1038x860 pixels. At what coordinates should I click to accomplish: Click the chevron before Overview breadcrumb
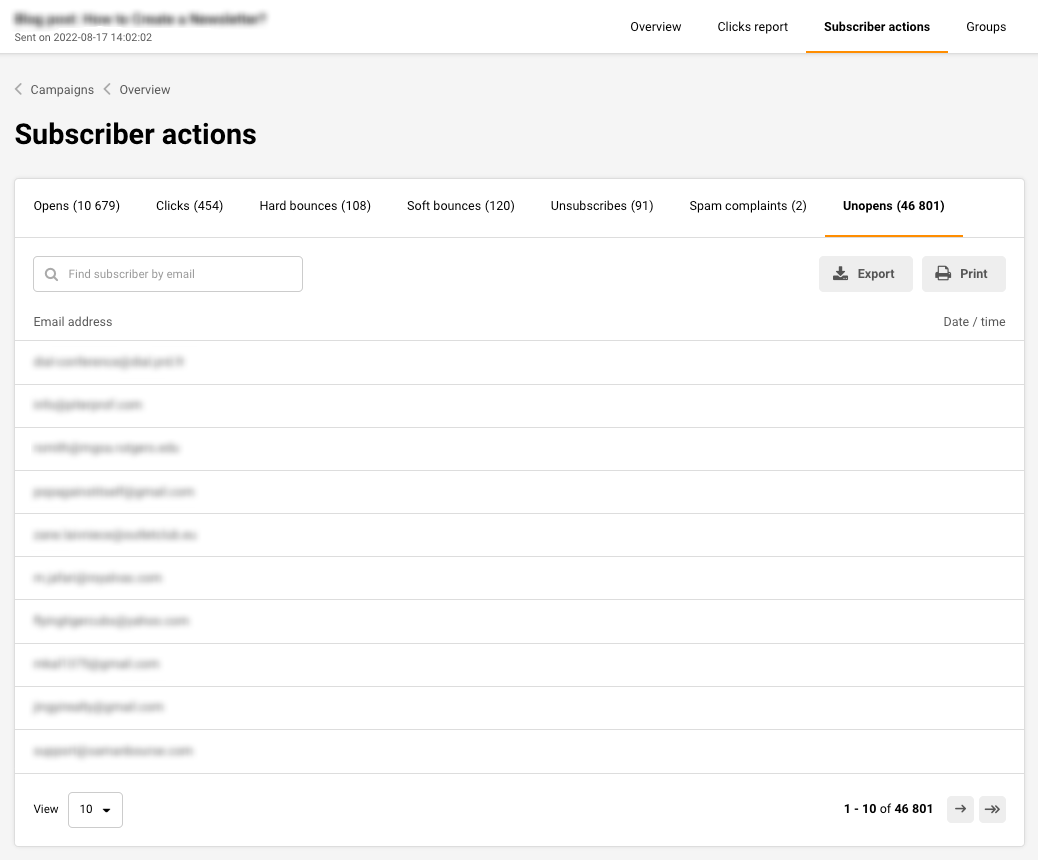(x=107, y=90)
